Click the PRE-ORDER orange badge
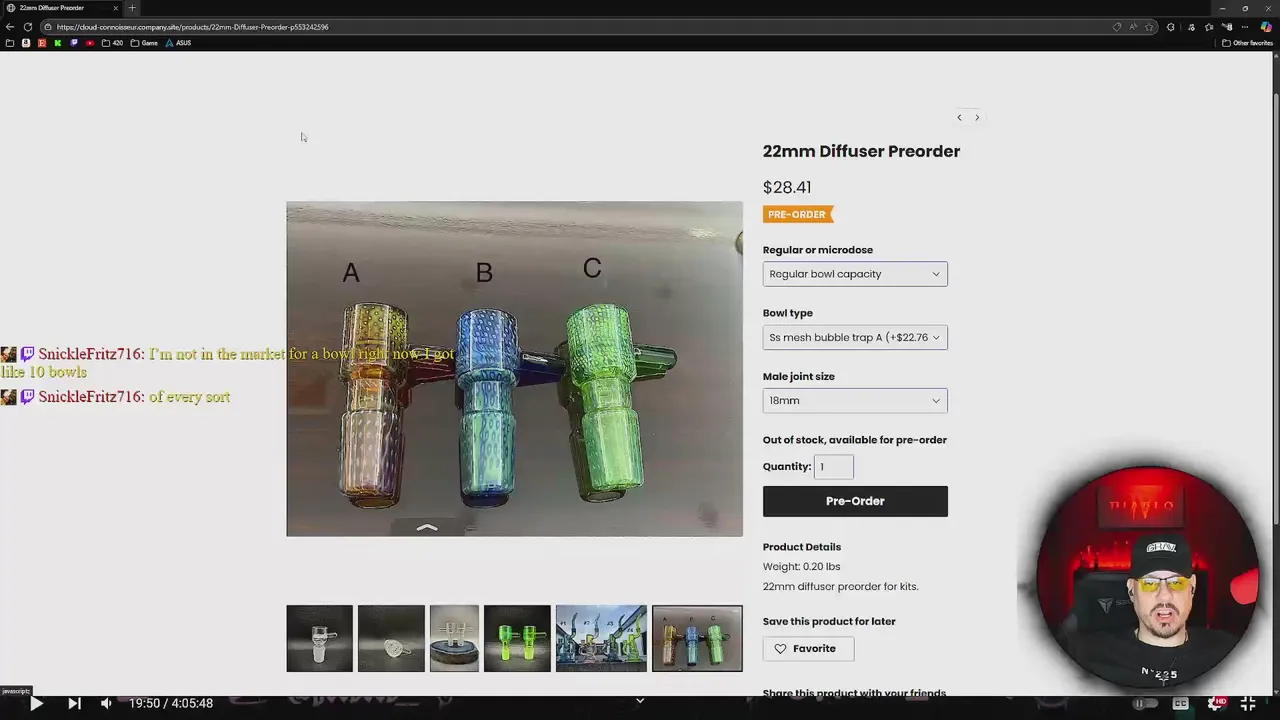Image resolution: width=1280 pixels, height=720 pixels. 798,215
